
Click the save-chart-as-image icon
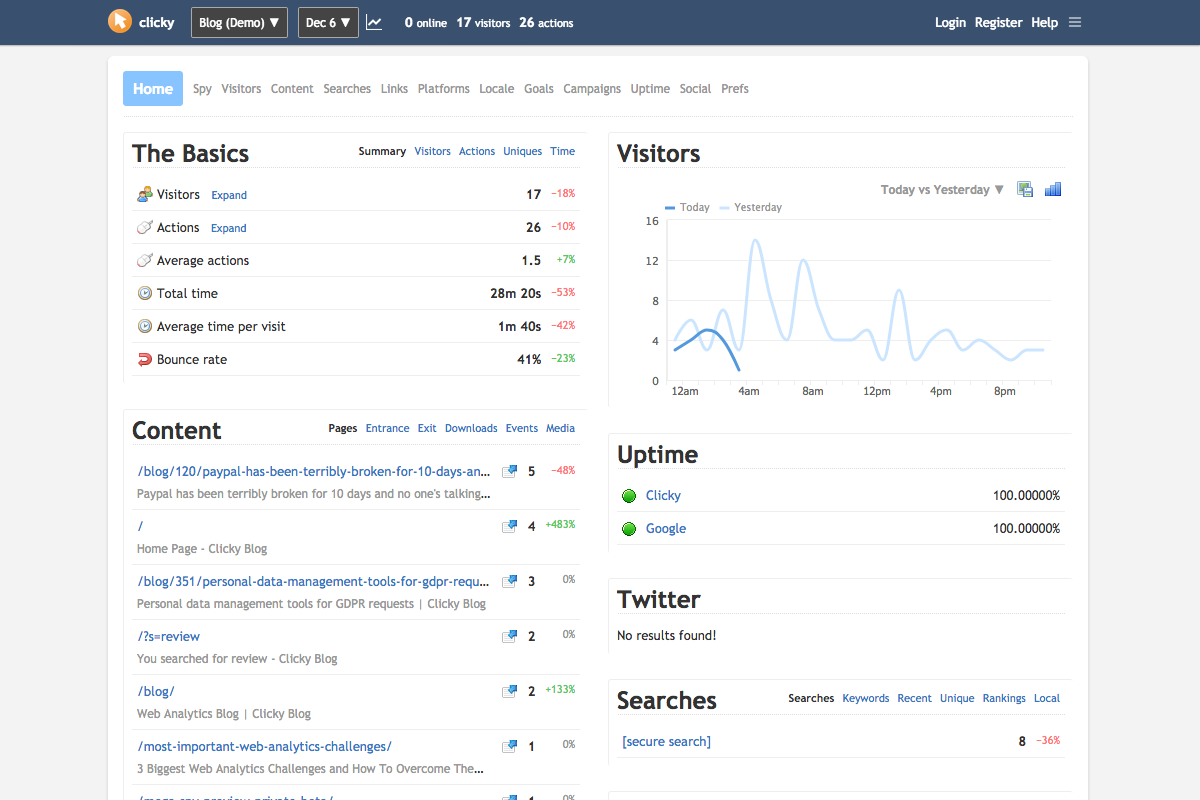pos(1024,189)
